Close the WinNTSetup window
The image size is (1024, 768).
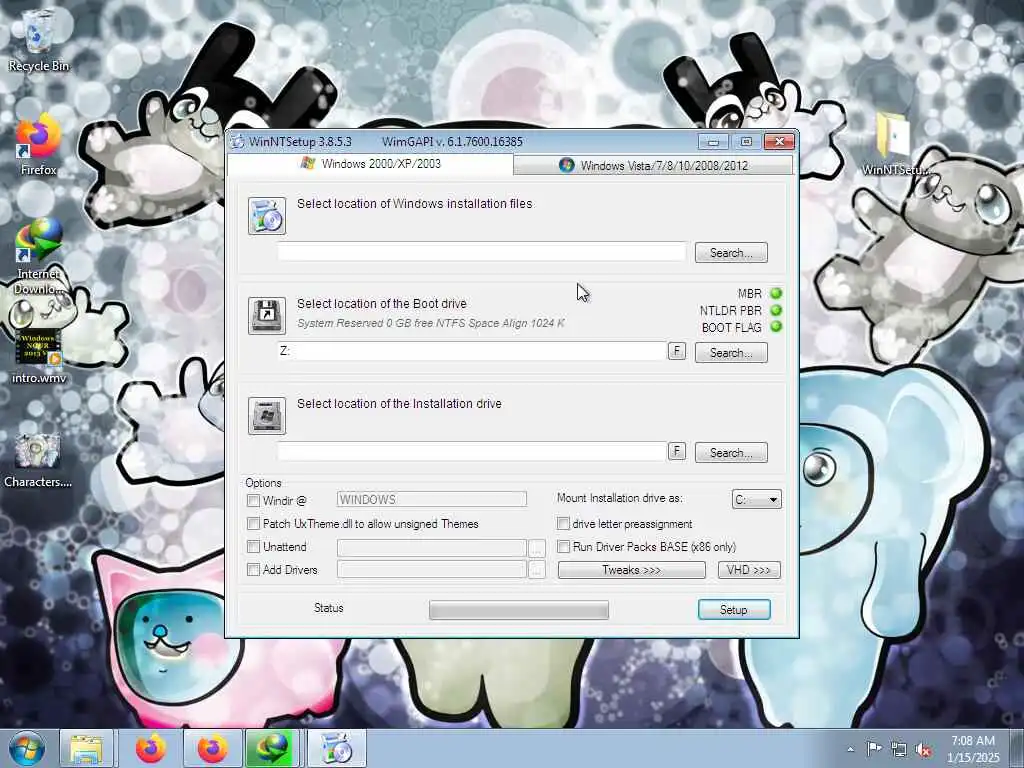point(779,142)
